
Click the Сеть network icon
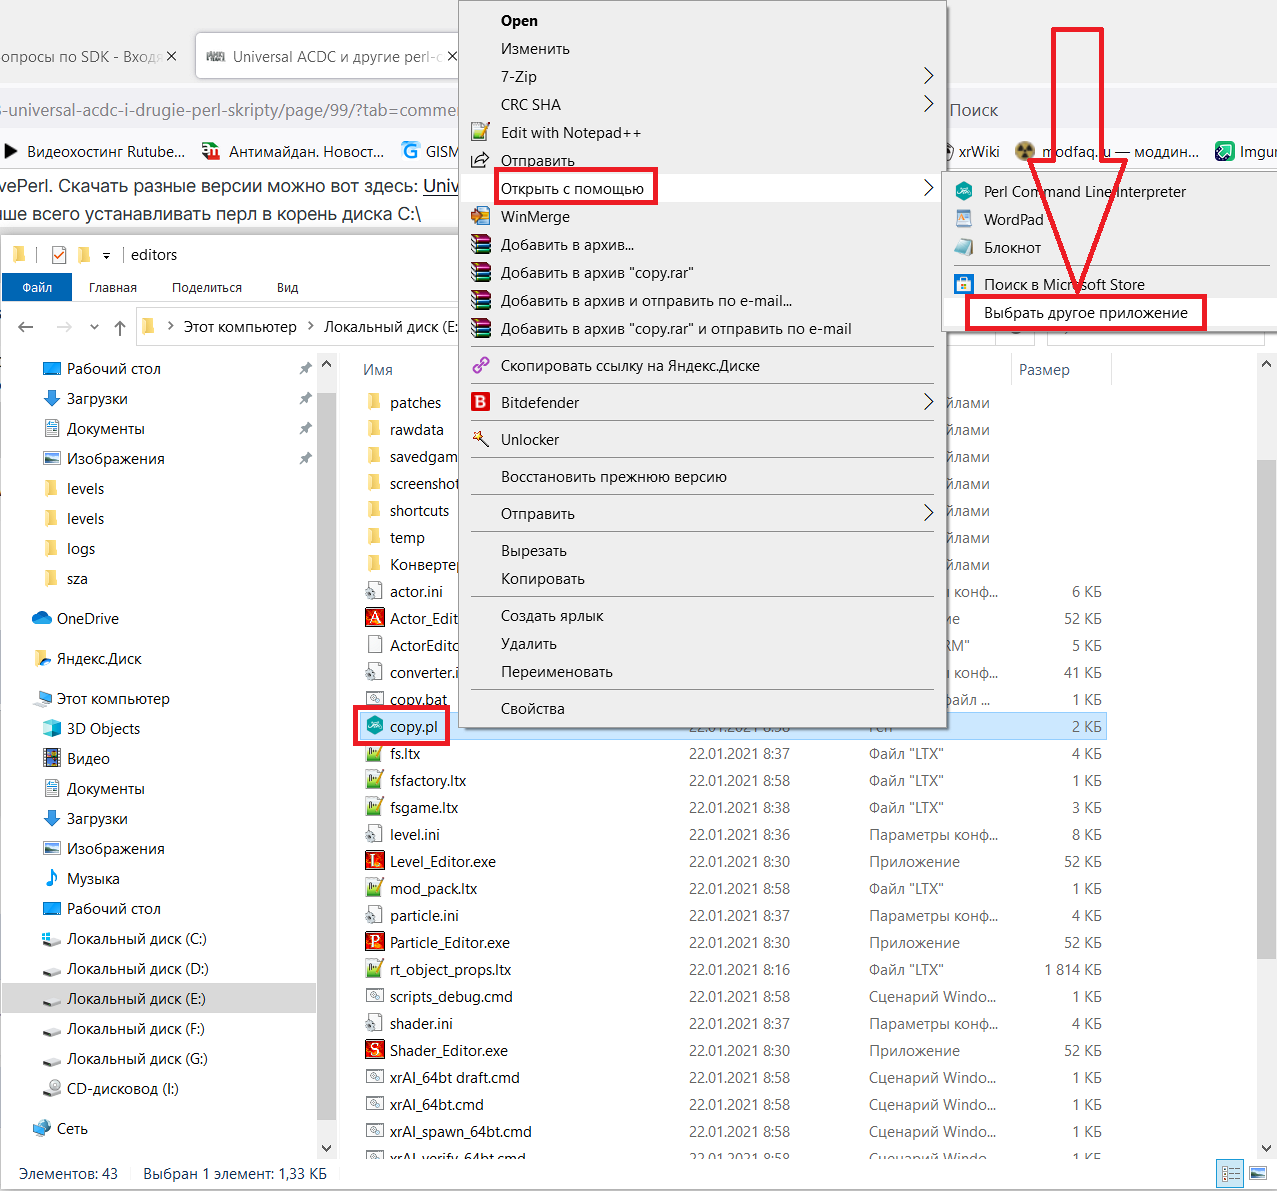coord(42,1128)
